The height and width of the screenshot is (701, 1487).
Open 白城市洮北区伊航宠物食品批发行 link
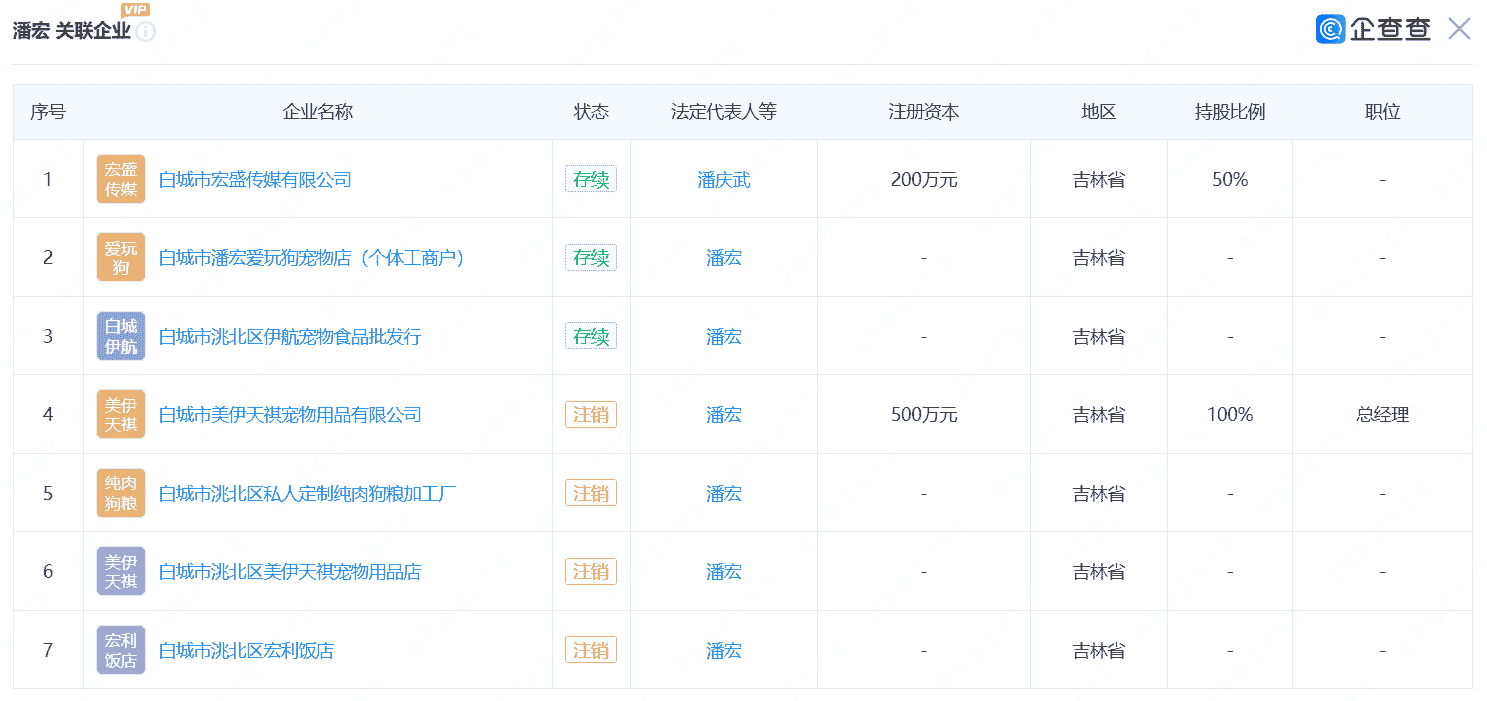[290, 337]
